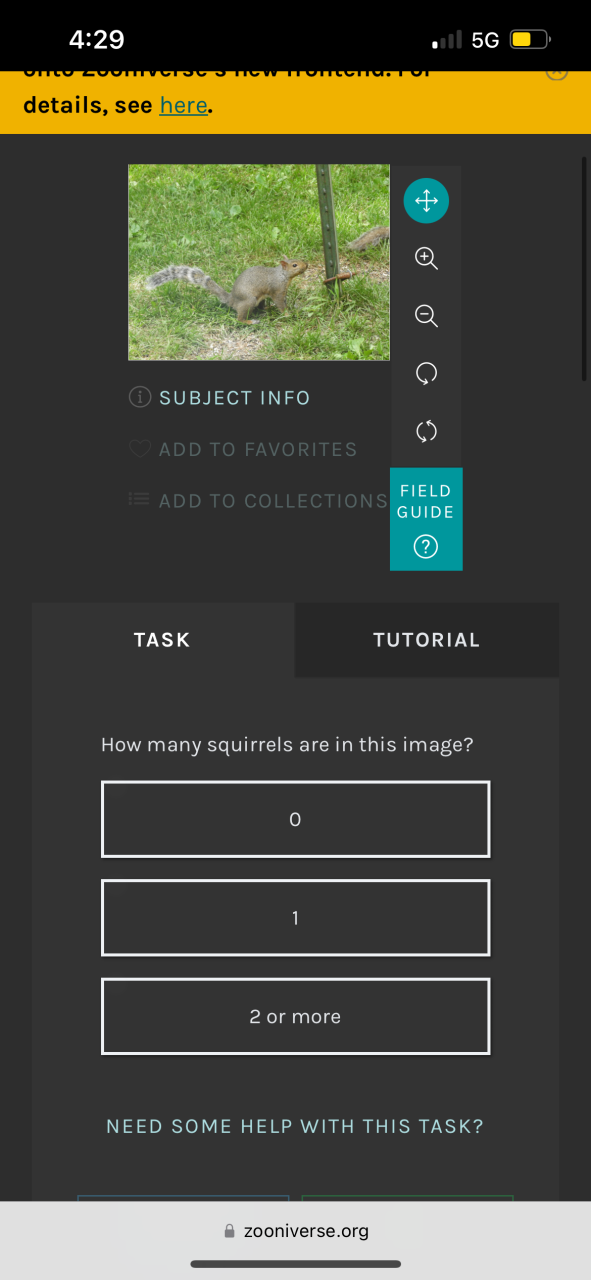591x1280 pixels.
Task: Choose 1 squirrel answer
Action: pyautogui.click(x=295, y=918)
